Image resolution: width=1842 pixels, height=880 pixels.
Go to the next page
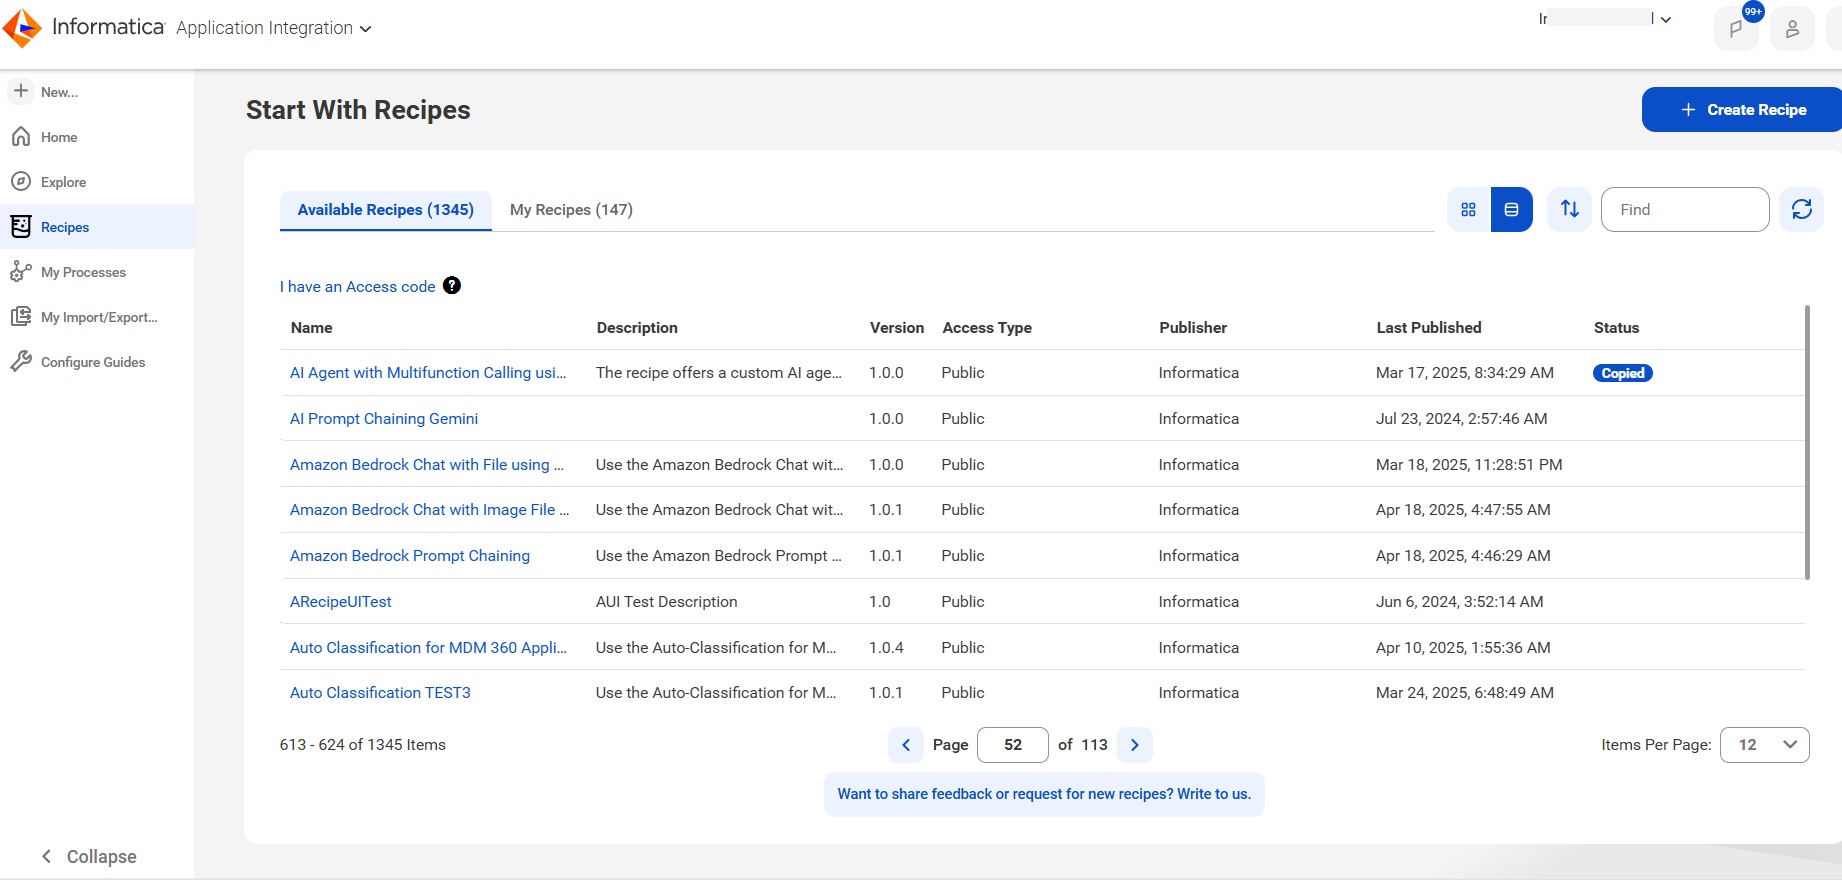pyautogui.click(x=1135, y=745)
